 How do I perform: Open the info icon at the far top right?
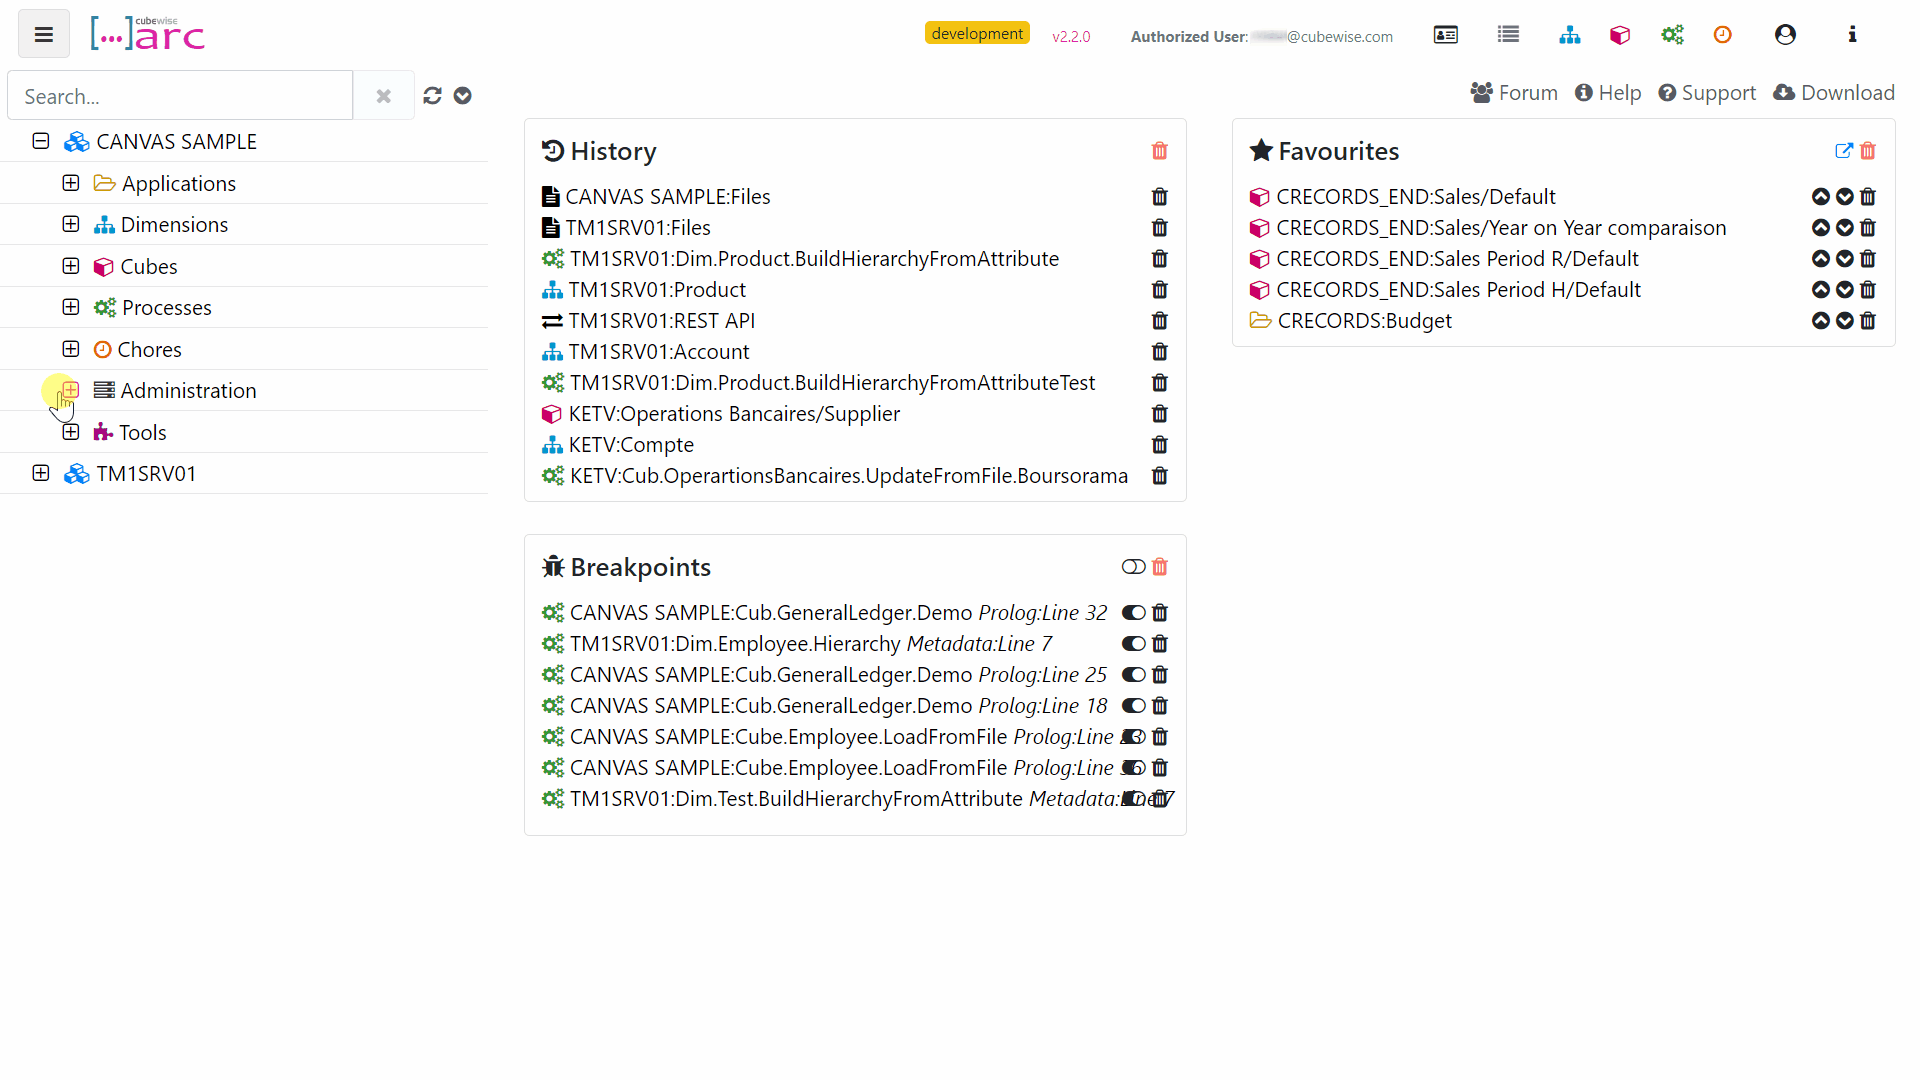pyautogui.click(x=1852, y=35)
